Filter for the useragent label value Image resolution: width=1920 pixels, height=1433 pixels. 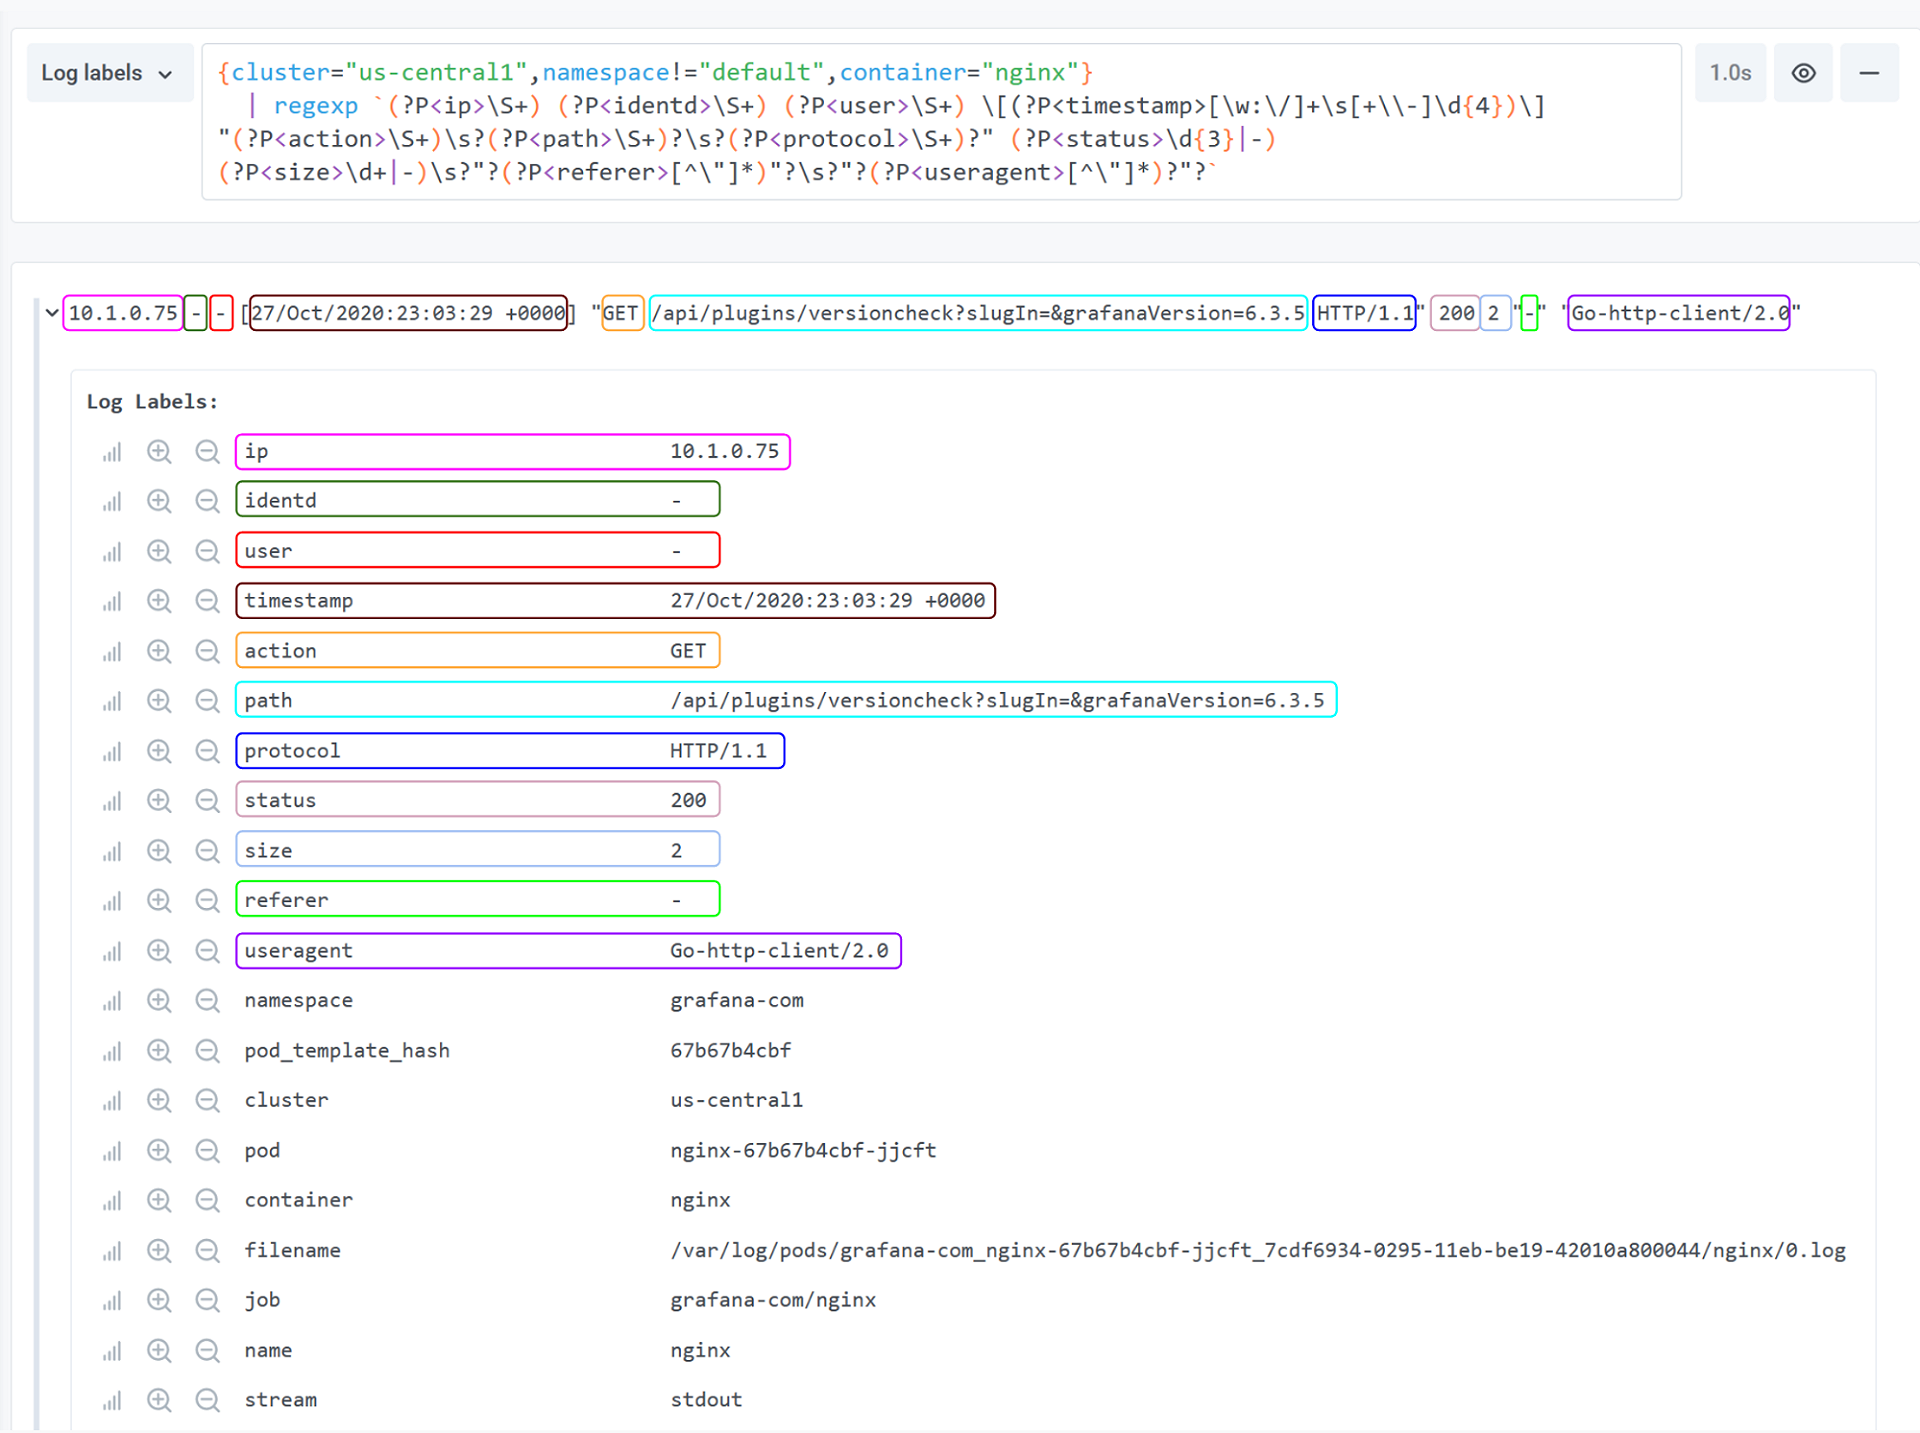click(159, 950)
